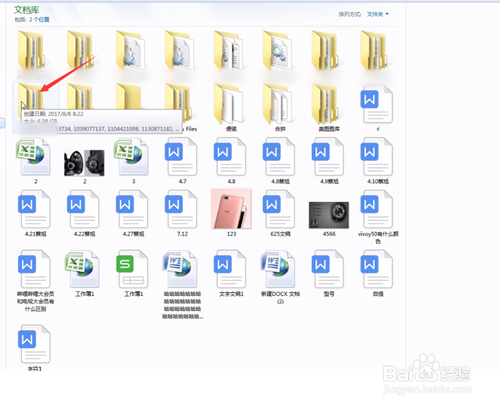Select the Excel web file named 2
Image resolution: width=500 pixels, height=407 pixels.
coord(35,161)
